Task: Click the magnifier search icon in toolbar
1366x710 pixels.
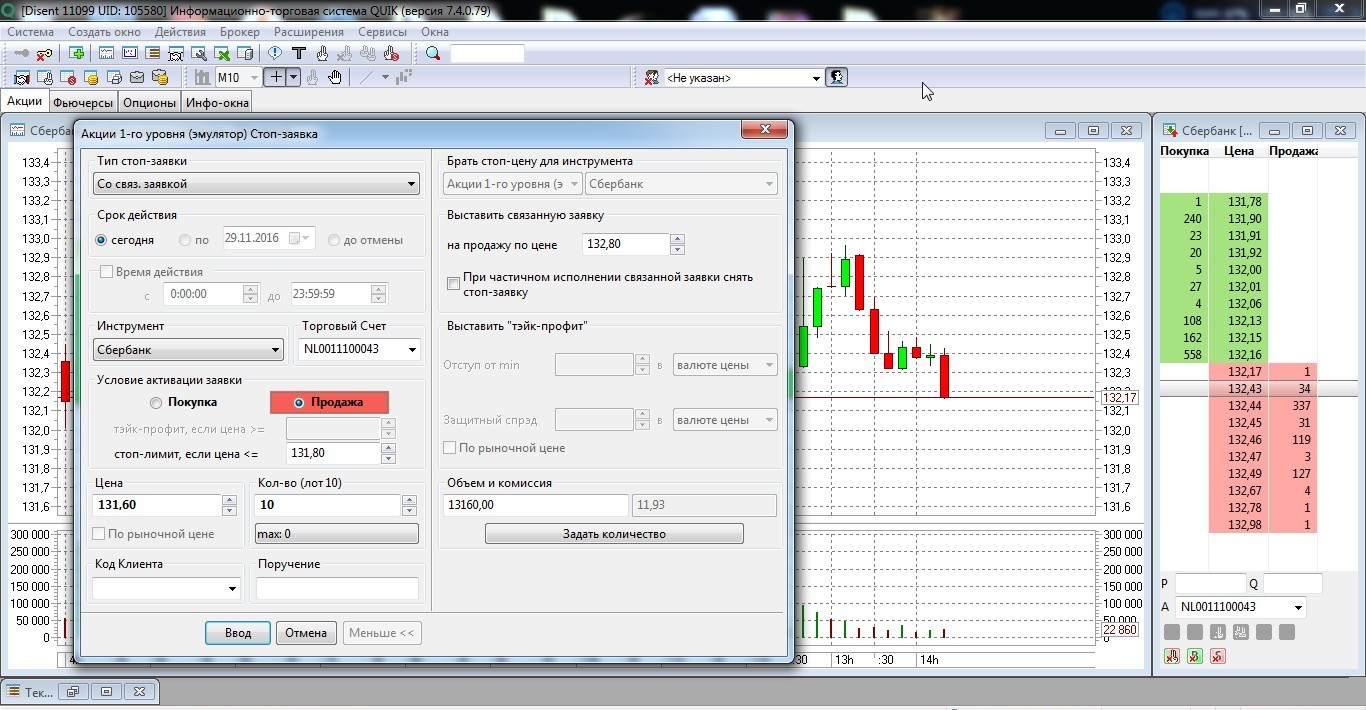Action: (x=433, y=54)
